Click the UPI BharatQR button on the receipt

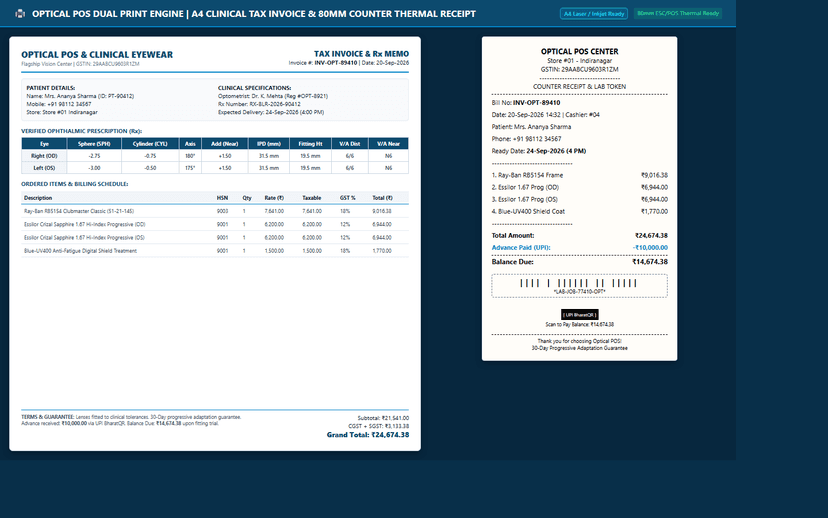click(x=579, y=315)
